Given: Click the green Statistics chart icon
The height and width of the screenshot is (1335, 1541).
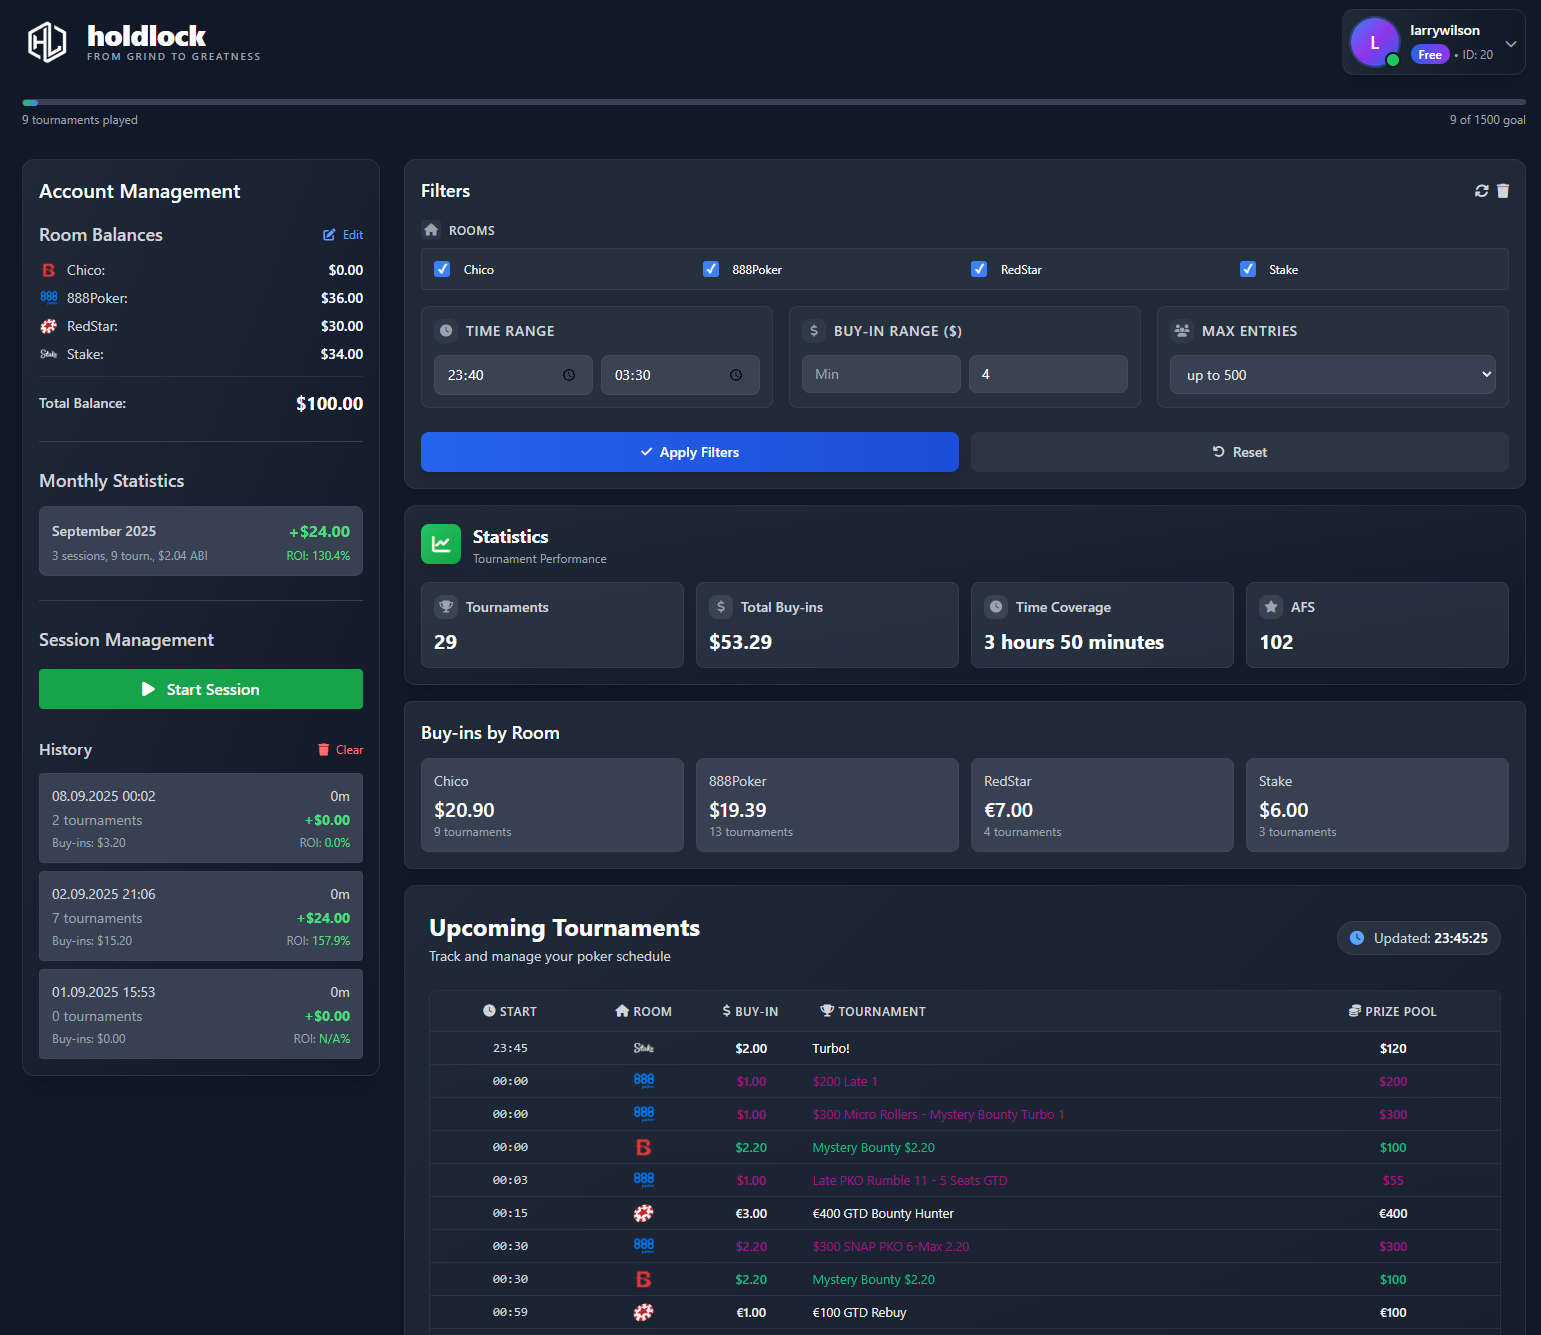Looking at the screenshot, I should point(441,544).
